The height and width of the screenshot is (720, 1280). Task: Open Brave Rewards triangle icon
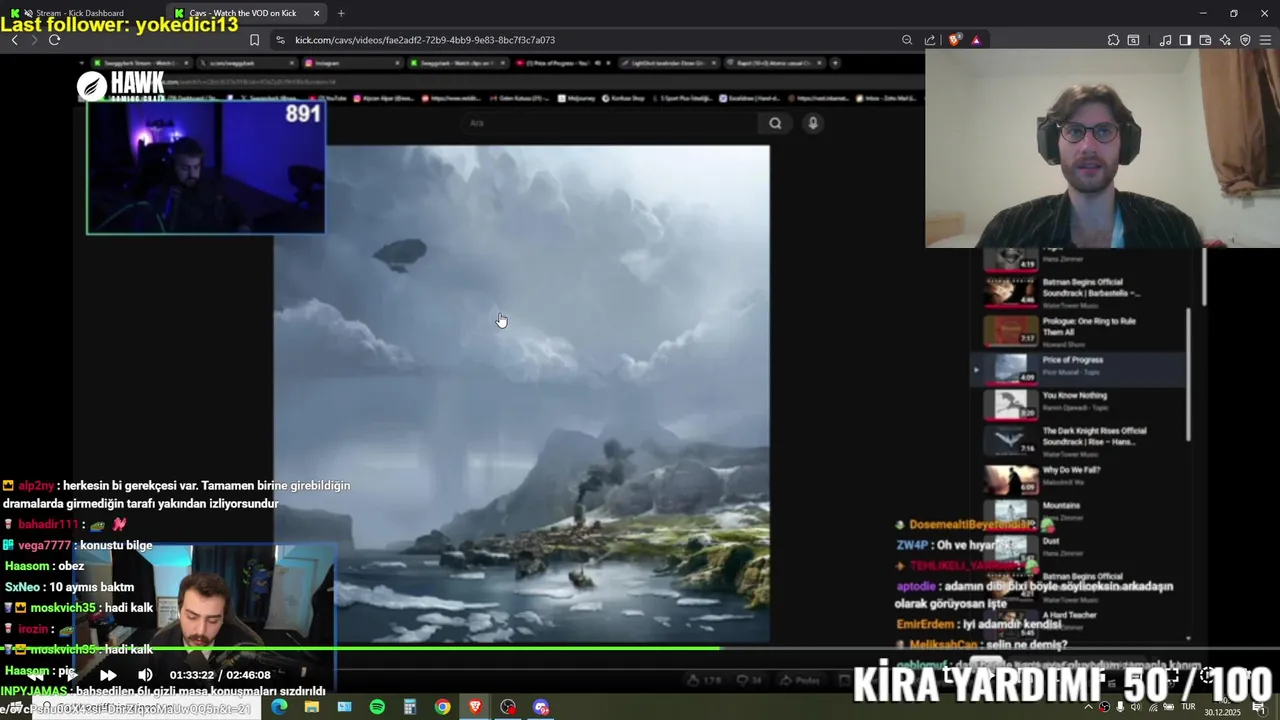pos(976,40)
